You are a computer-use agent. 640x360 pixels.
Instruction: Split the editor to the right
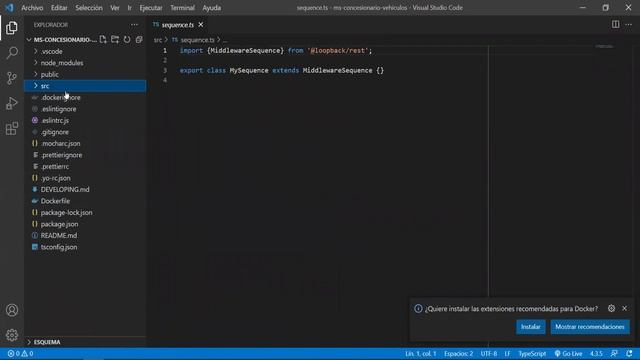tap(616, 24)
